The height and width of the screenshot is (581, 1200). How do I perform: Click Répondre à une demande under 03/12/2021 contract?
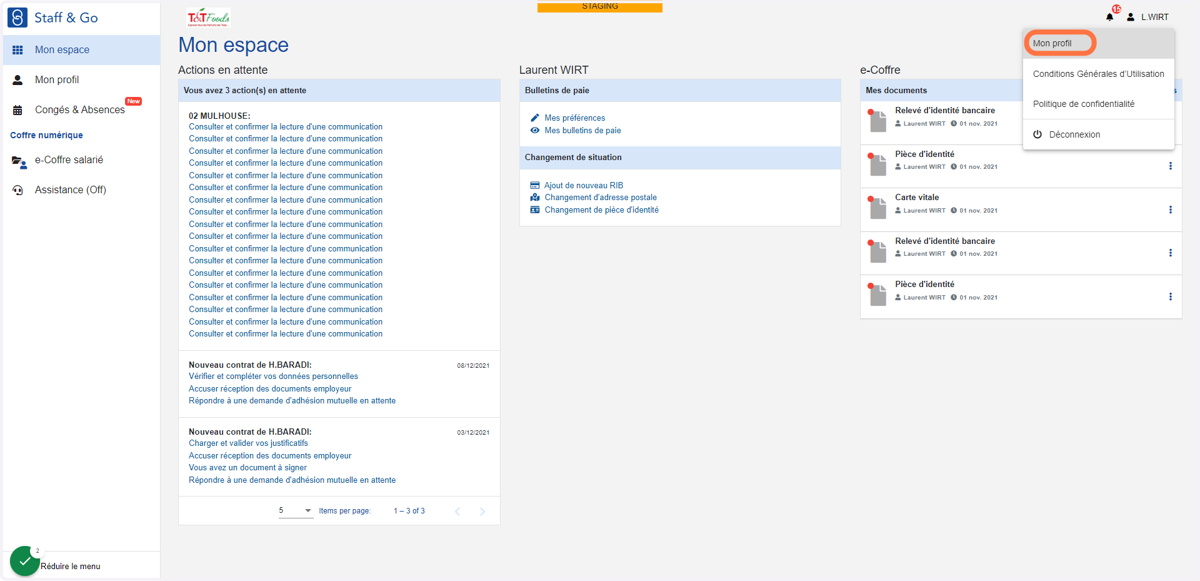[292, 480]
